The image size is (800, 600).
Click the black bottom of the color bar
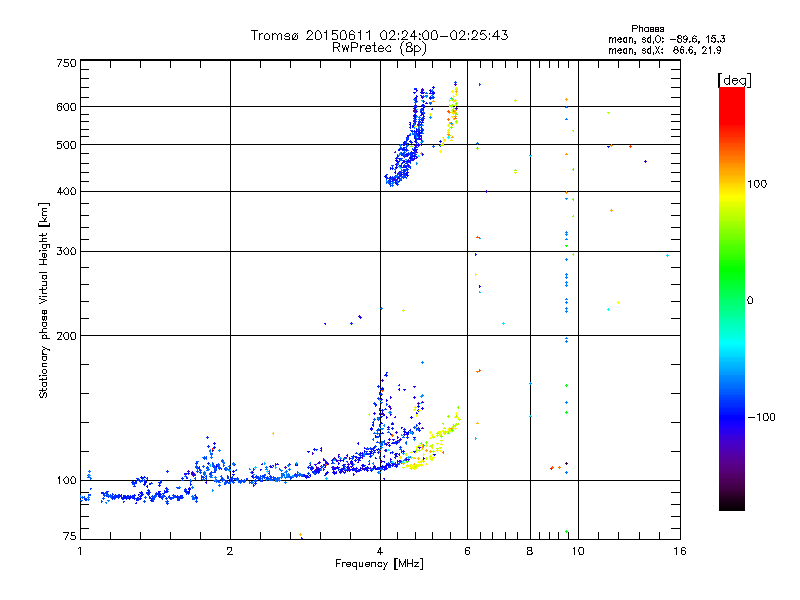coord(732,503)
